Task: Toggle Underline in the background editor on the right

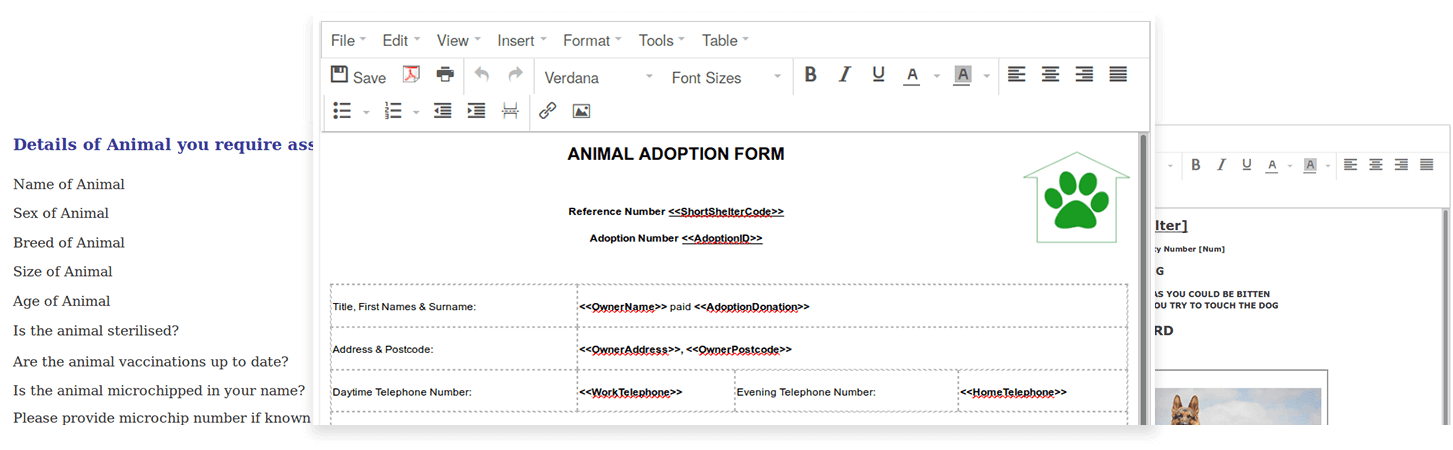Action: pos(1246,165)
